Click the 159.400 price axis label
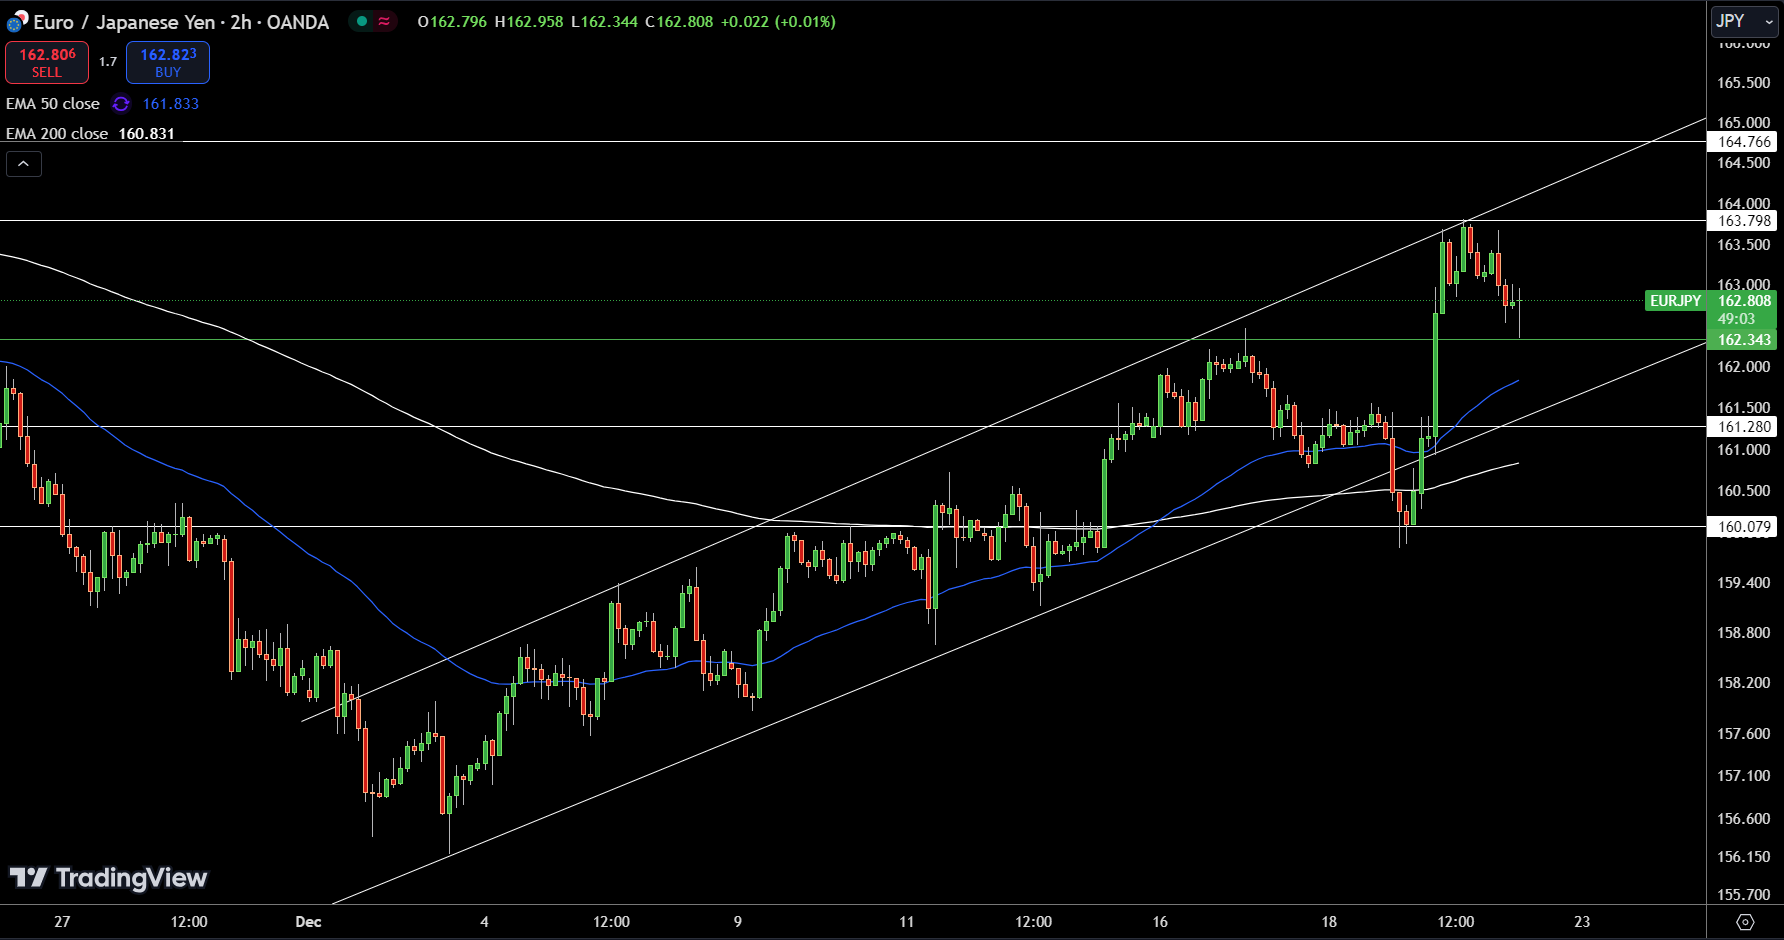The height and width of the screenshot is (940, 1784). (1744, 583)
